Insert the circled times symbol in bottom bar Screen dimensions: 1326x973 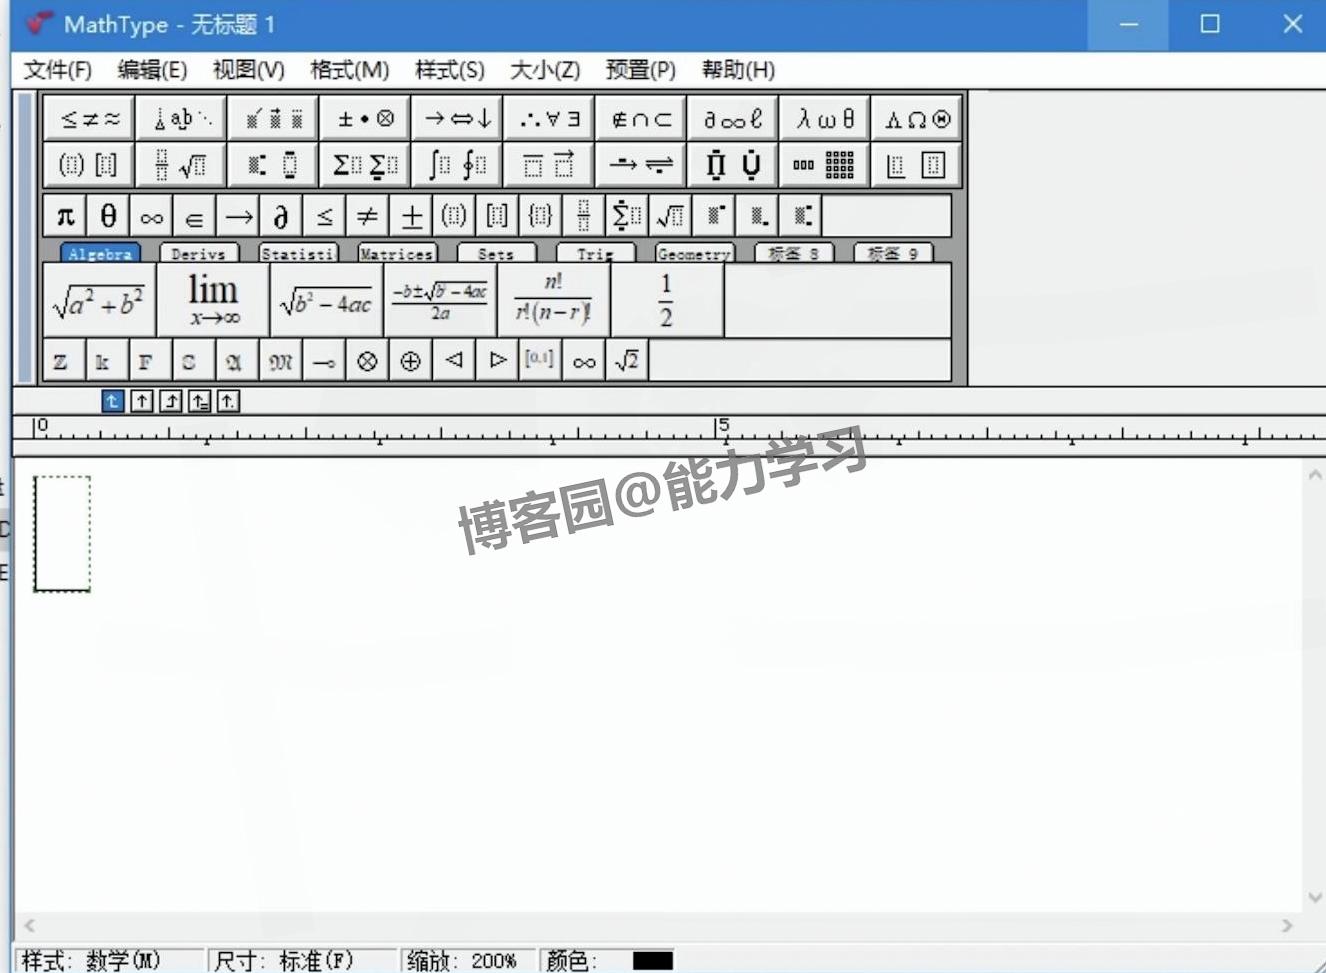coord(368,361)
